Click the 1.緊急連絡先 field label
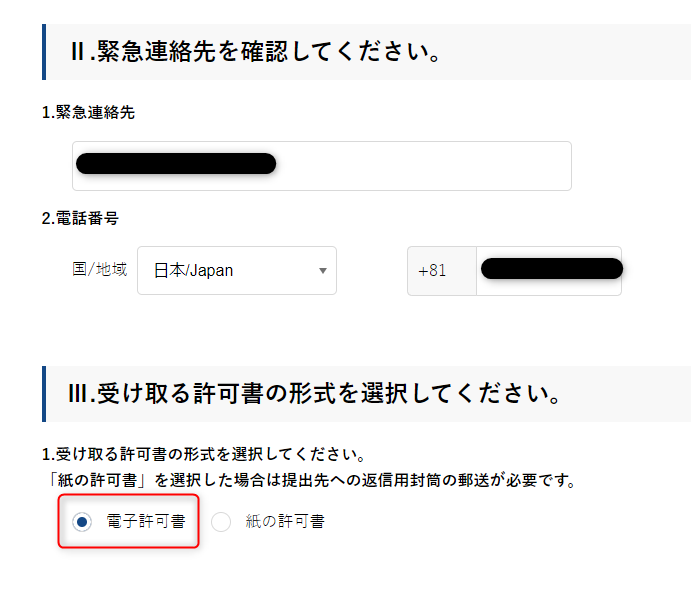This screenshot has height=589, width=691. tap(88, 112)
